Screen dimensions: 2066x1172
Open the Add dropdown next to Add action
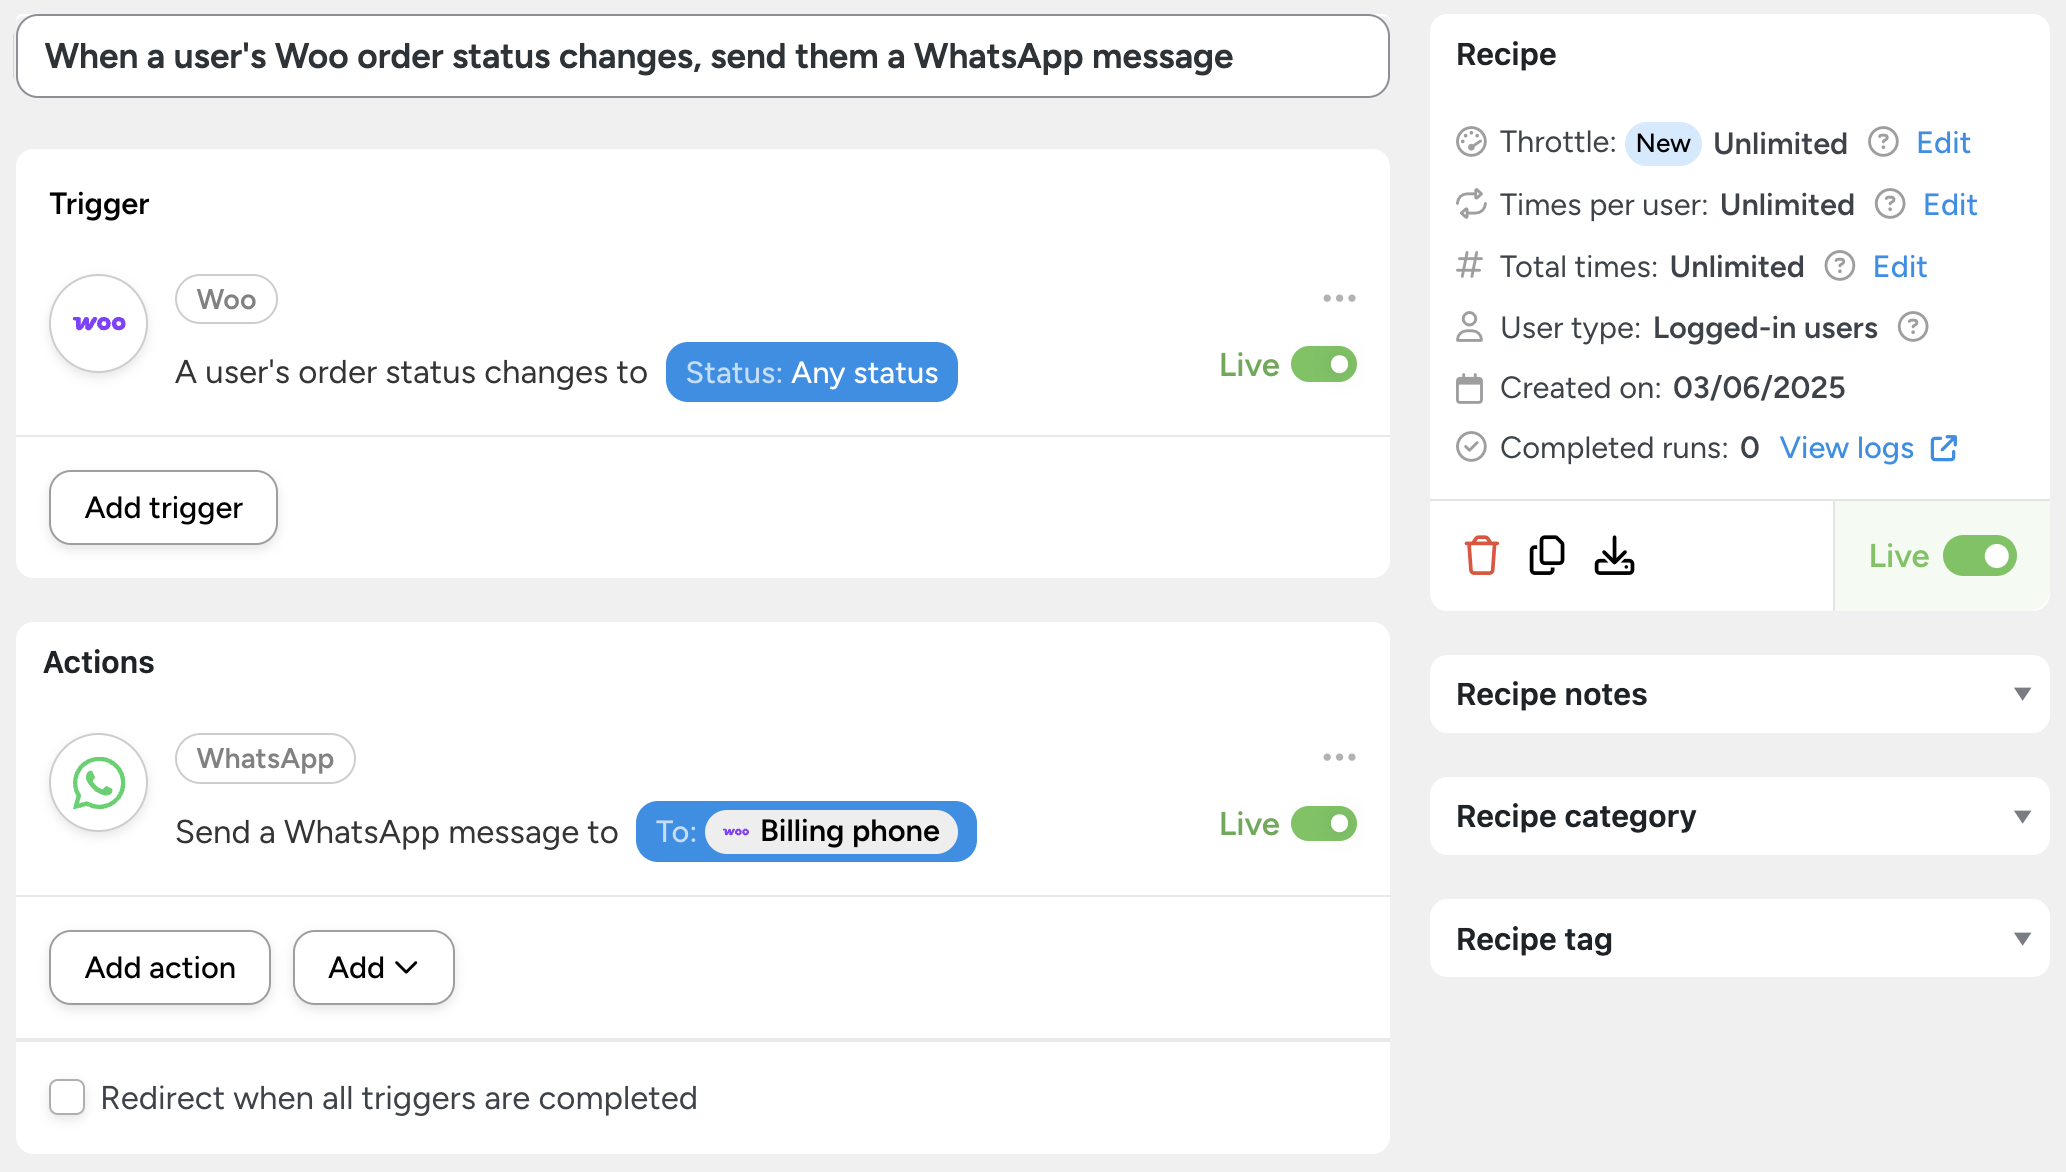click(x=373, y=967)
